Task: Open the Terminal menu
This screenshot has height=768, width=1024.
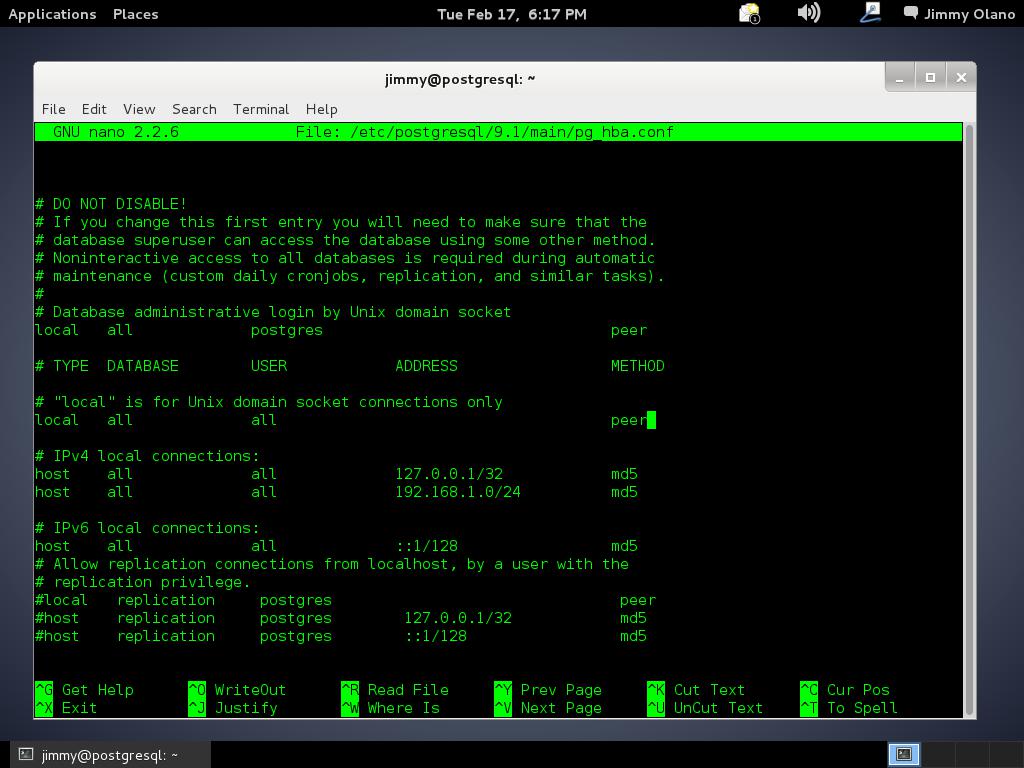Action: click(x=261, y=109)
